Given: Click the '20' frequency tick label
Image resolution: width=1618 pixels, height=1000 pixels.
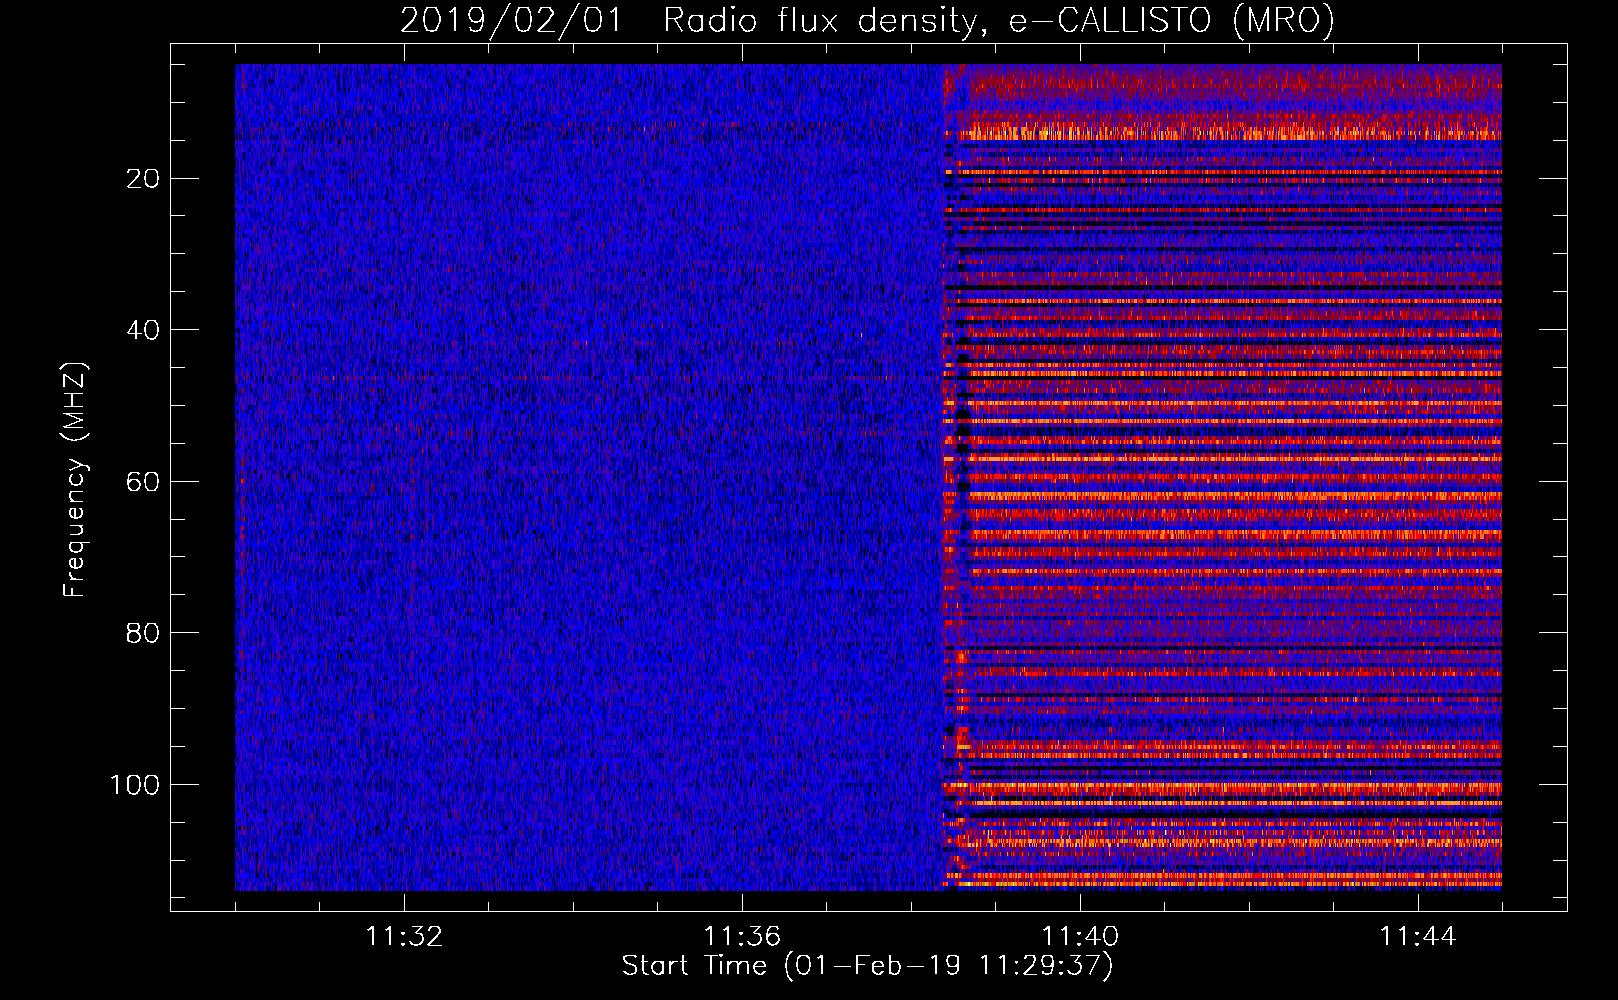Looking at the screenshot, I should point(144,179).
